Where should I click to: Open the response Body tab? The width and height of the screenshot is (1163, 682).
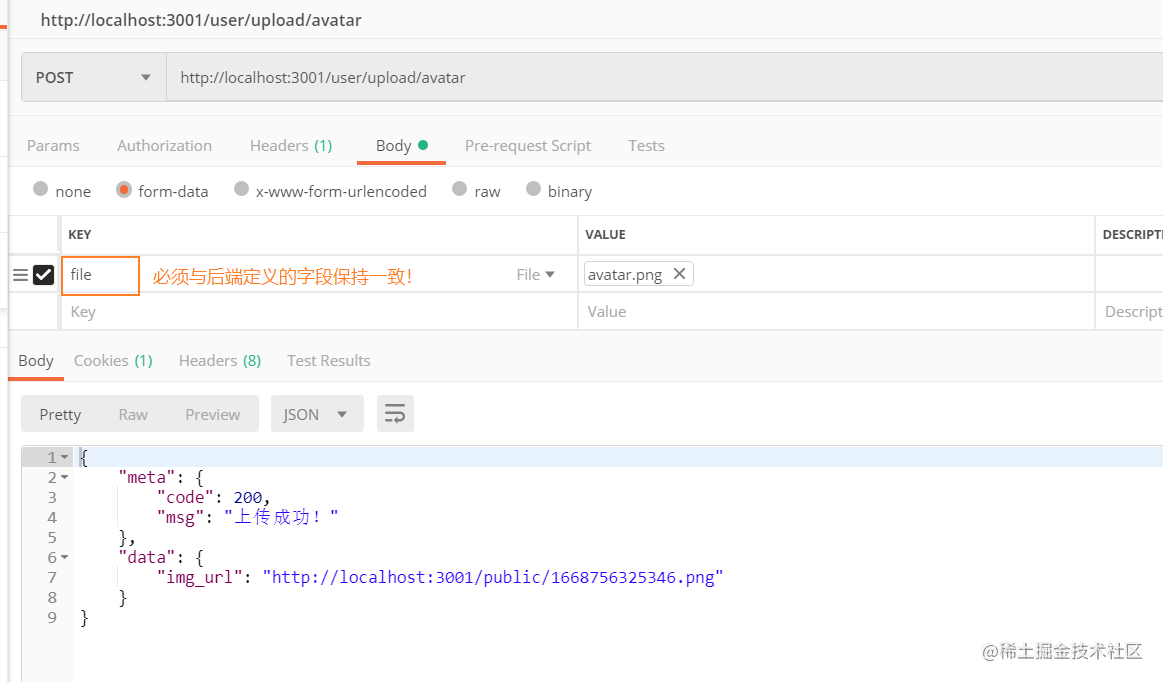pyautogui.click(x=36, y=361)
